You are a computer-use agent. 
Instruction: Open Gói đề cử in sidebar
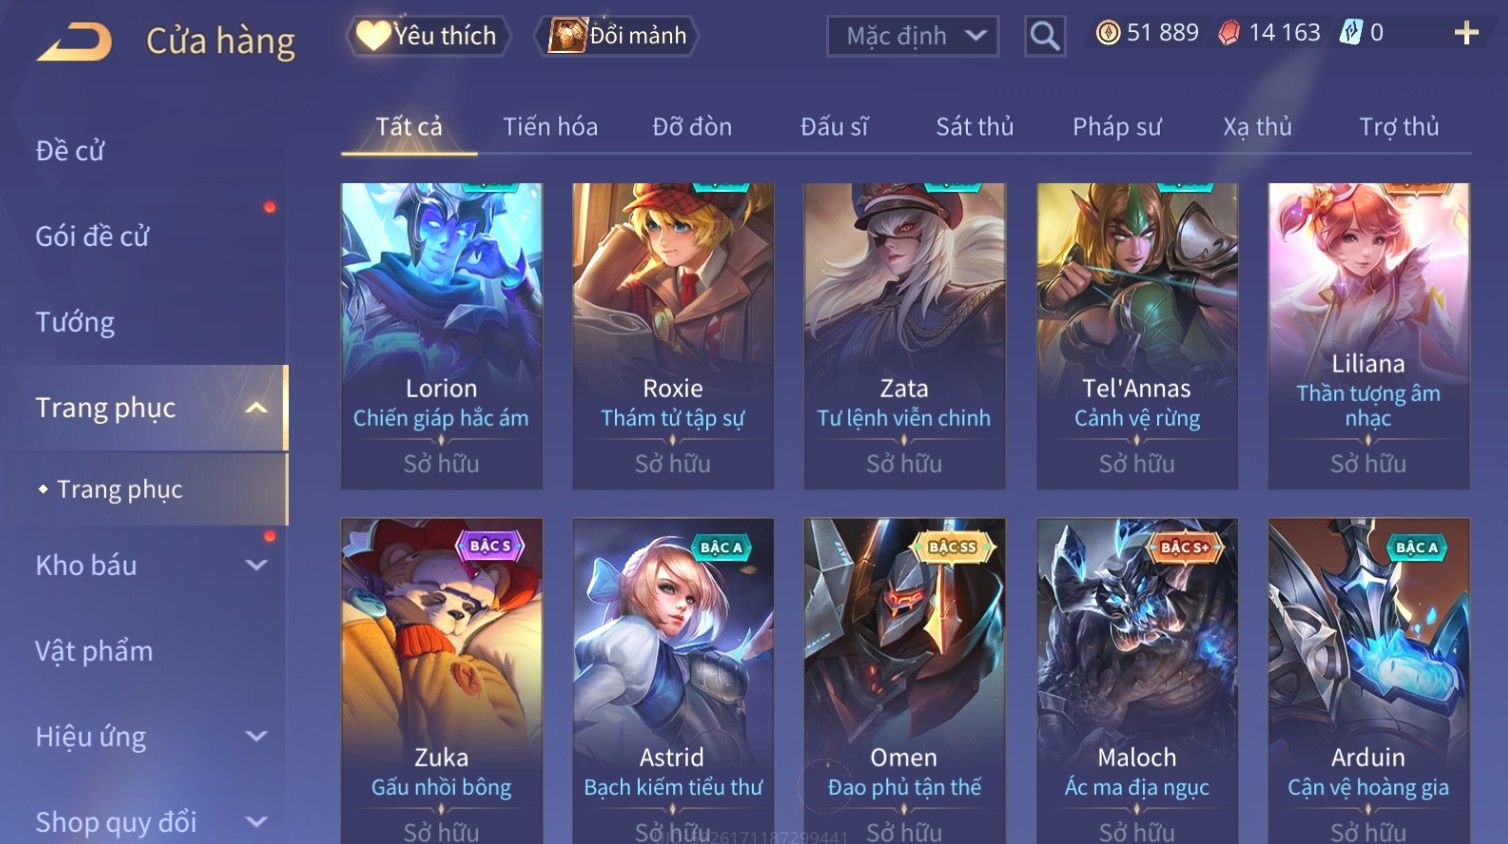tap(92, 237)
